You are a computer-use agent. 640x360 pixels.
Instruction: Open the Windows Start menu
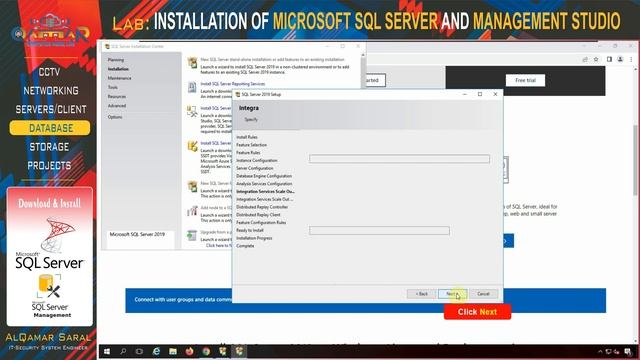(x=107, y=351)
